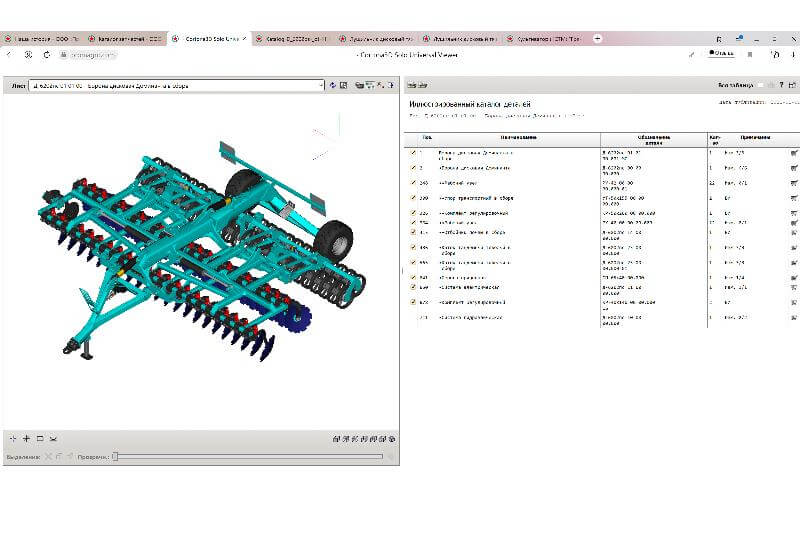The height and width of the screenshot is (534, 800).
Task: Click the cart icon in row 1
Action: pyautogui.click(x=794, y=153)
